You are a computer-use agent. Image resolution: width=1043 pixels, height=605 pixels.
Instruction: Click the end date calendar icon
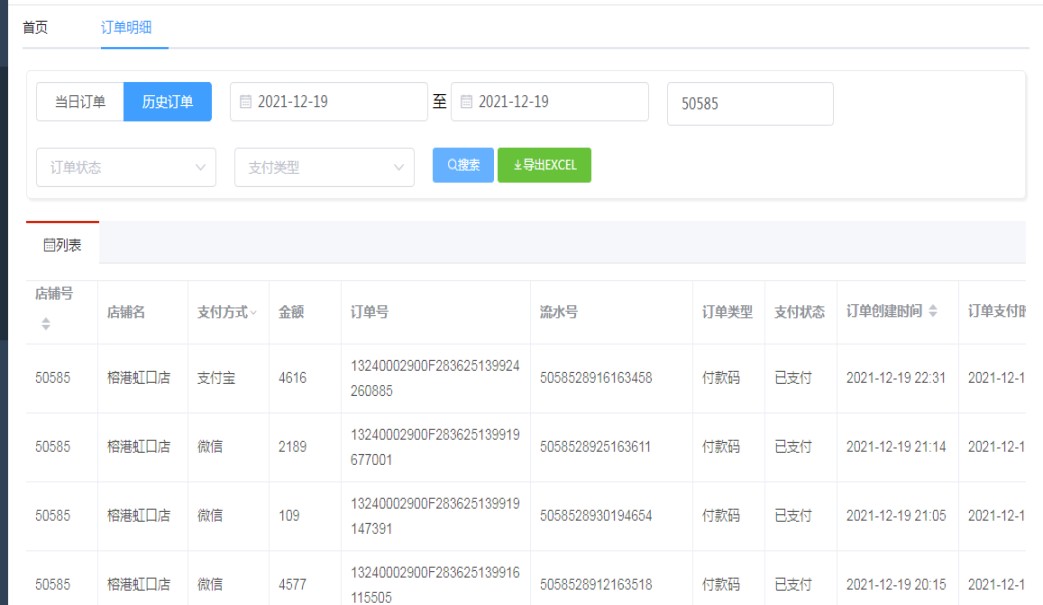[x=467, y=102]
